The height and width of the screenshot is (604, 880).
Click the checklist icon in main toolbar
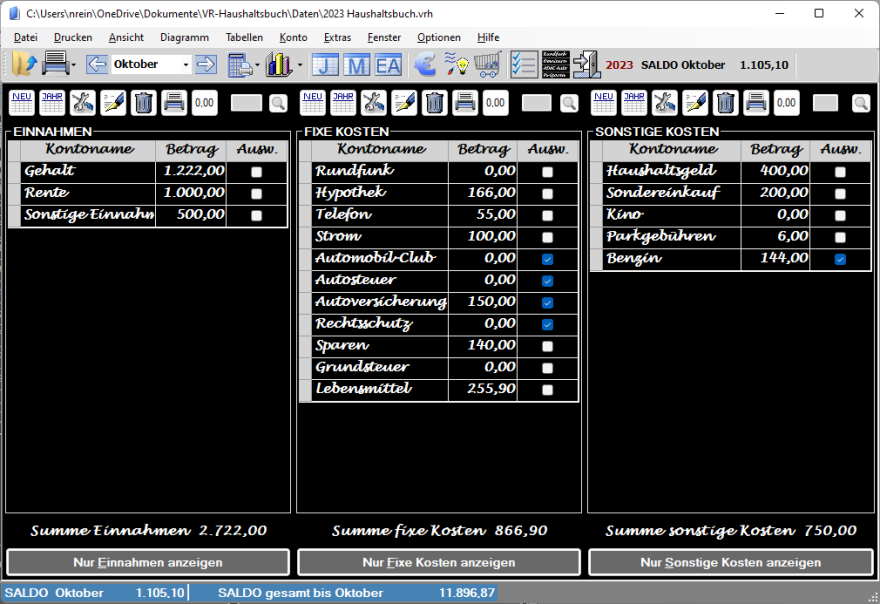point(523,65)
